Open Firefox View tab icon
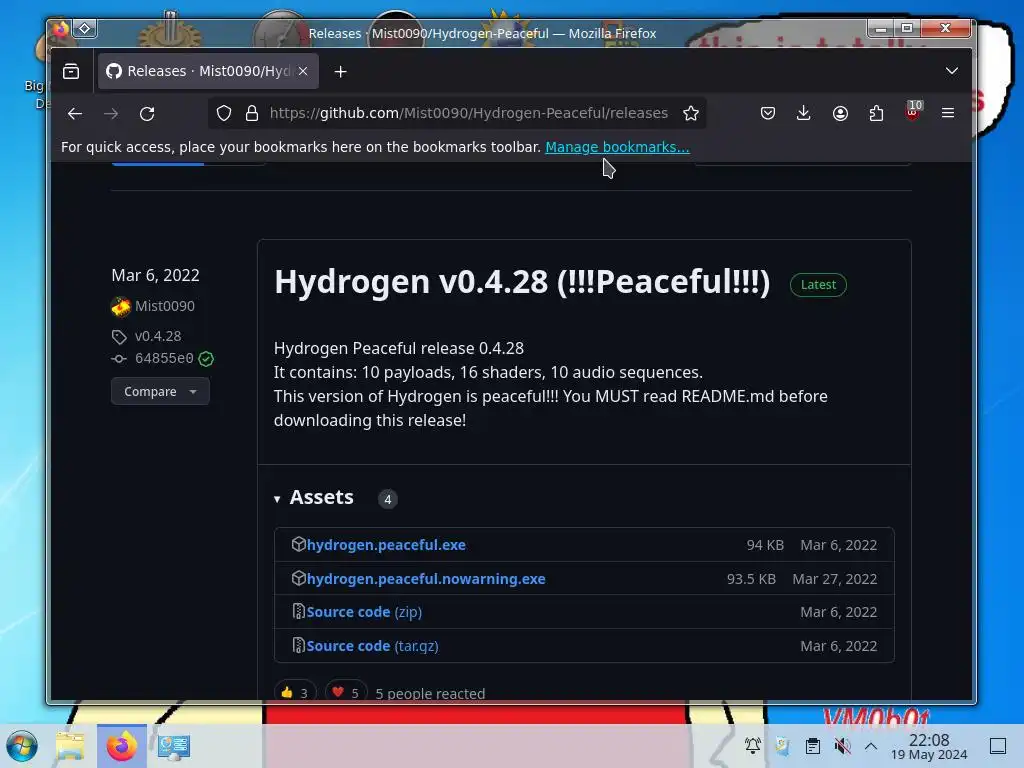Image resolution: width=1024 pixels, height=768 pixels. (x=71, y=71)
